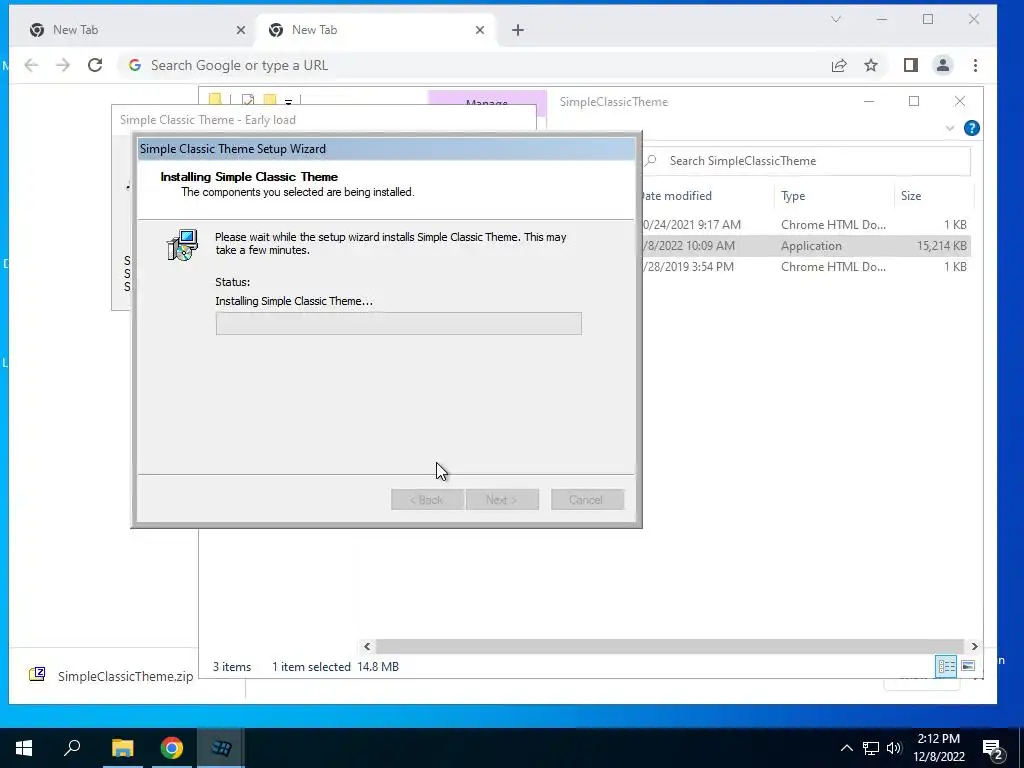Focus the Chrome address bar
Screen dimensions: 1024x768
click(470, 65)
